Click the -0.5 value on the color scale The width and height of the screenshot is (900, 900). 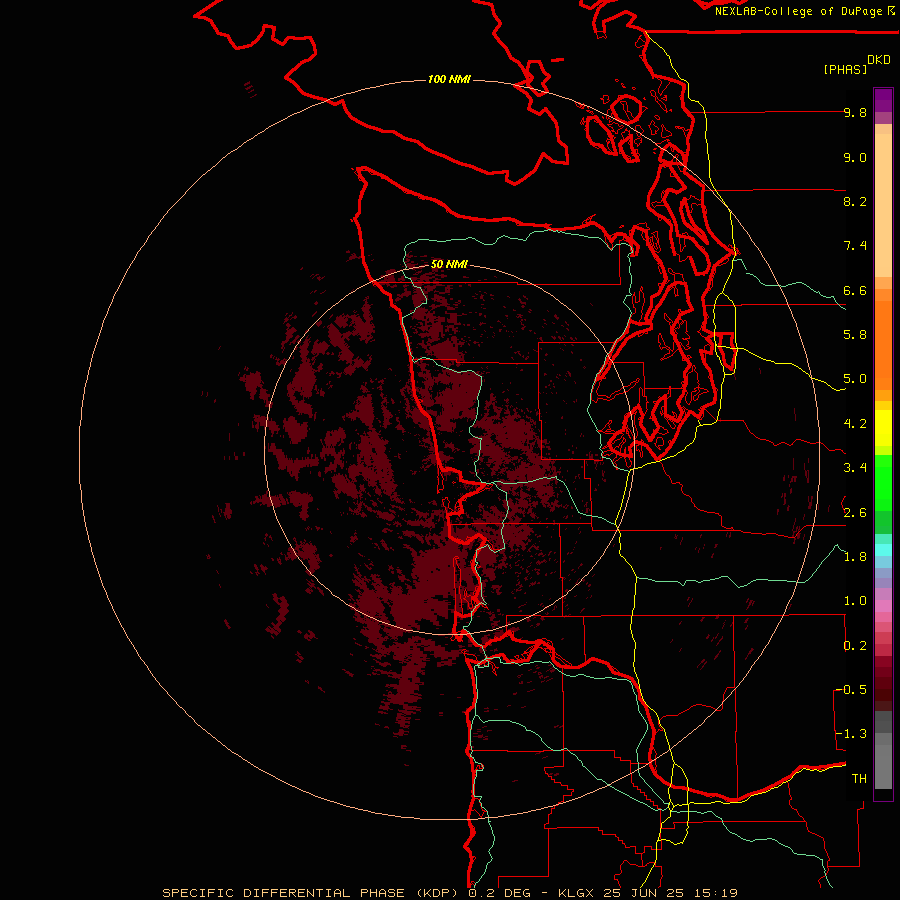pyautogui.click(x=851, y=690)
